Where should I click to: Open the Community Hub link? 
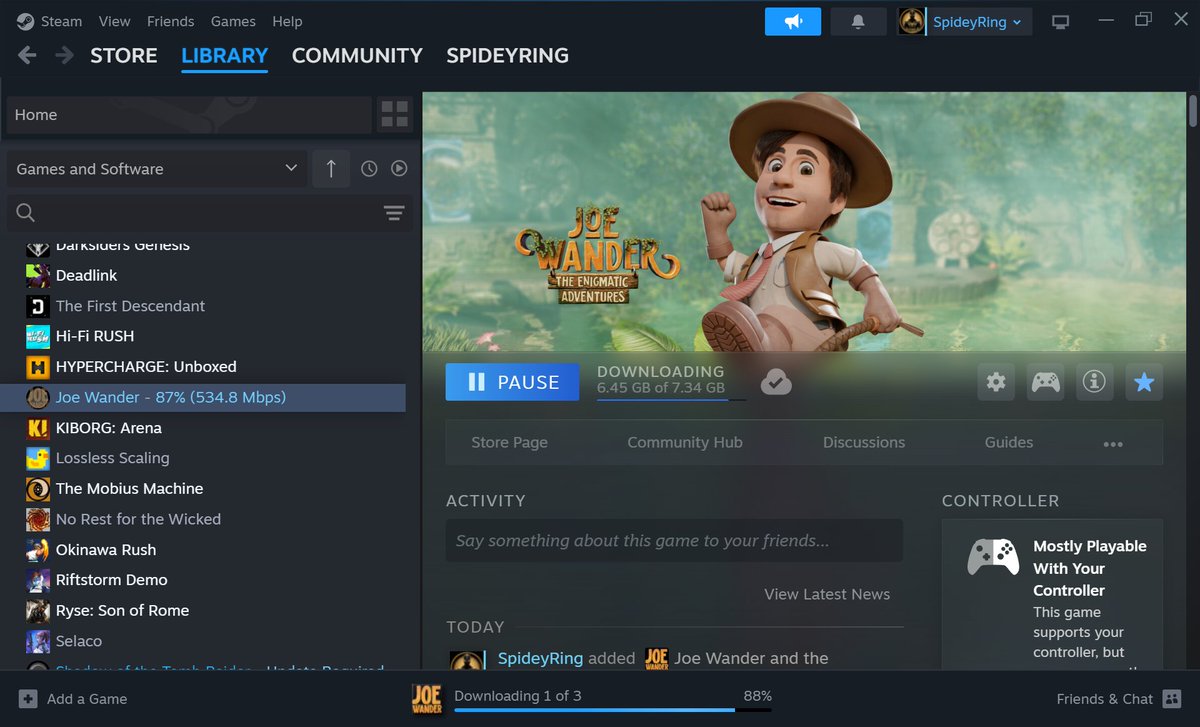(x=685, y=443)
